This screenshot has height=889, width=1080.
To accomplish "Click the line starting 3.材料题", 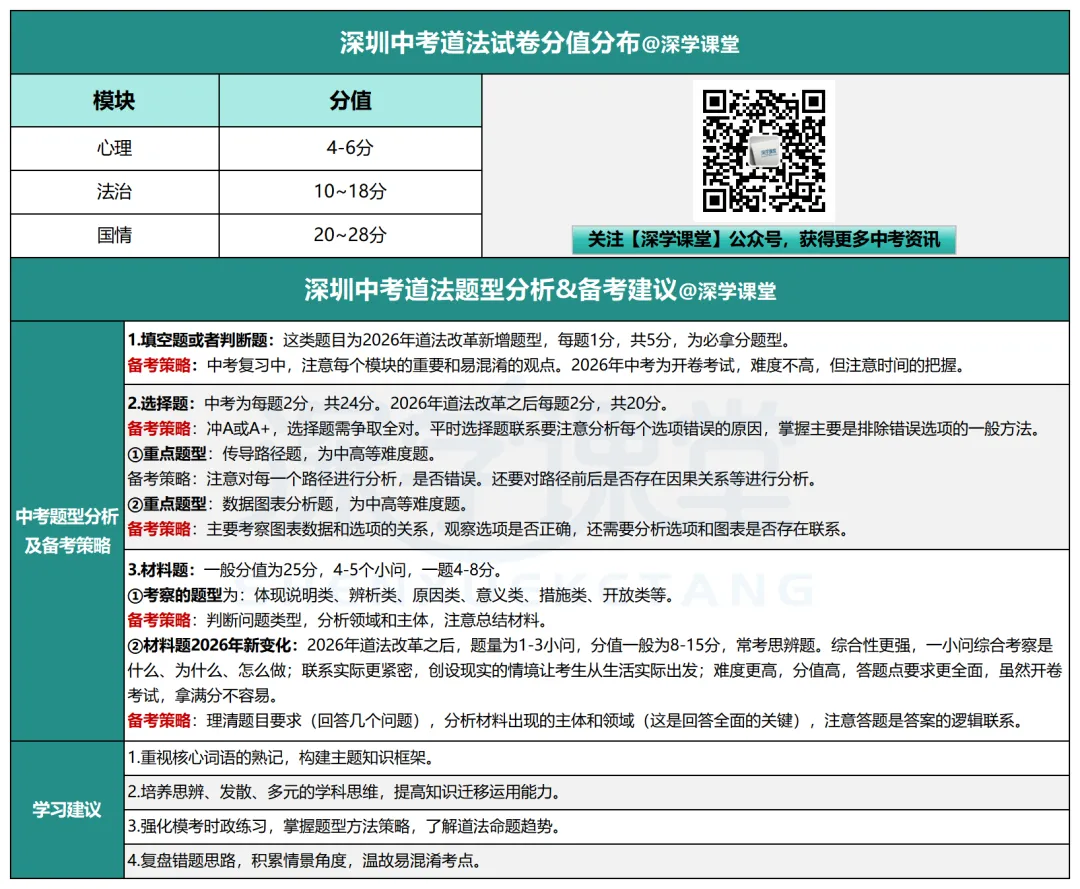I will (315, 570).
